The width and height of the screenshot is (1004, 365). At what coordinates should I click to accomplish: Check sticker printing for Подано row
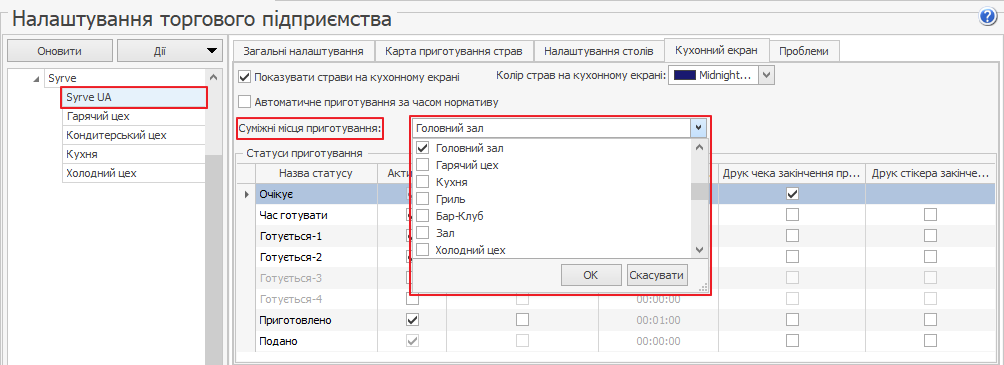pyautogui.click(x=931, y=341)
